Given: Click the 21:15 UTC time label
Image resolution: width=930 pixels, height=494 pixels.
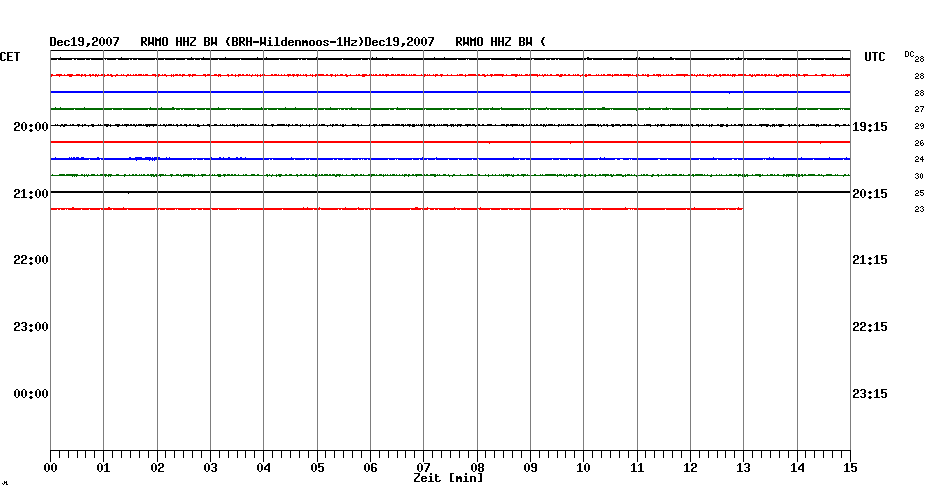Looking at the screenshot, I should (870, 260).
